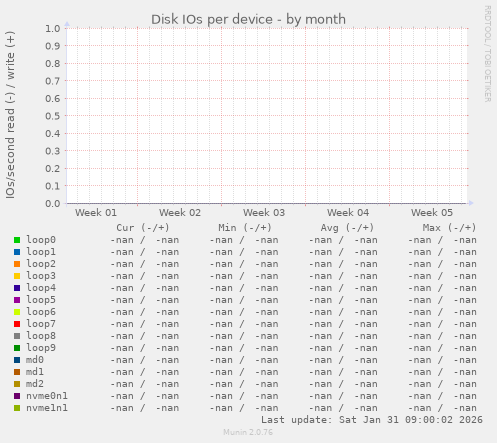
Task: Click the Week 02 axis label
Action: 180,213
